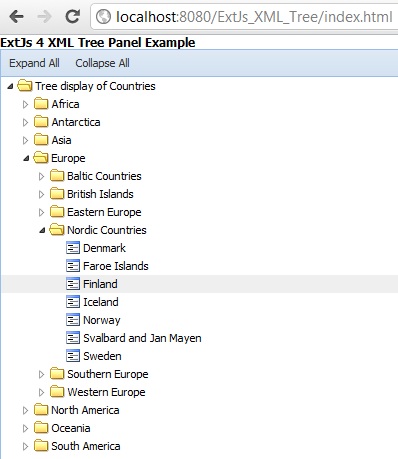Click the globe site-info icon in the address bar
Viewport: 398px width, 459px height.
103,17
